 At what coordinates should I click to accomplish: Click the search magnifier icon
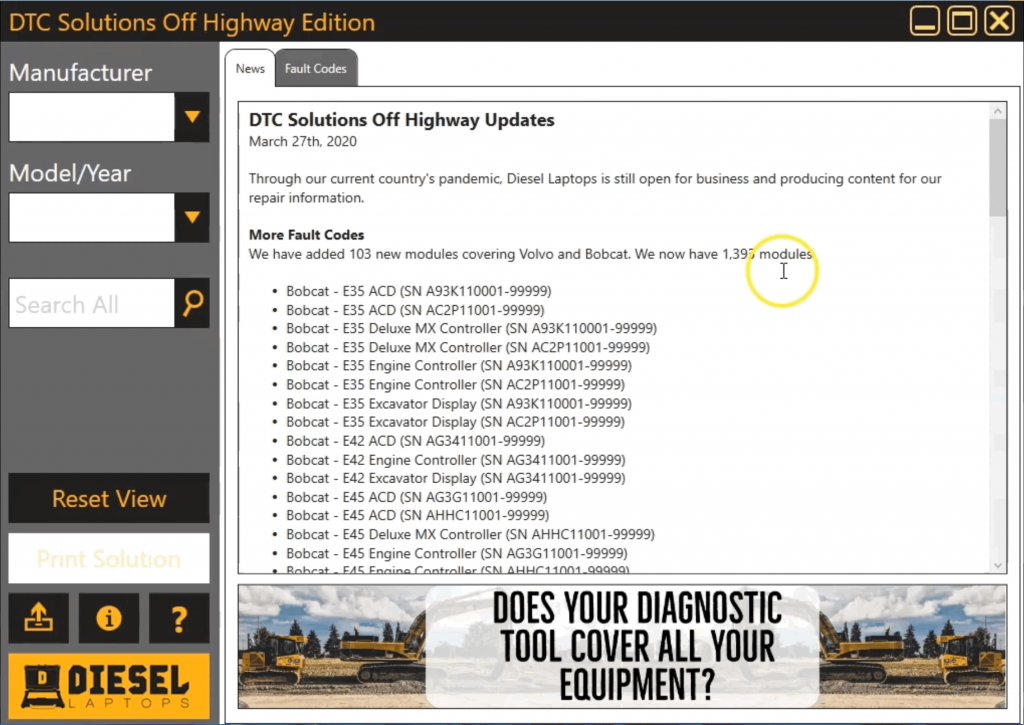192,303
